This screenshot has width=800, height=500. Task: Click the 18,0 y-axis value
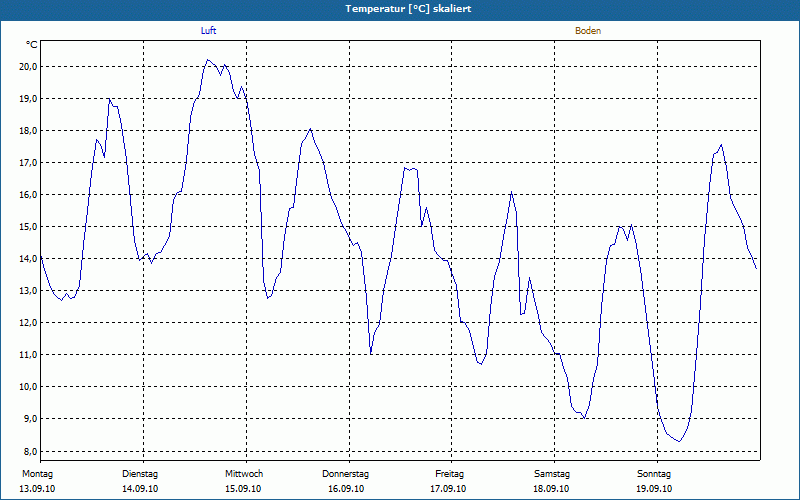28,131
